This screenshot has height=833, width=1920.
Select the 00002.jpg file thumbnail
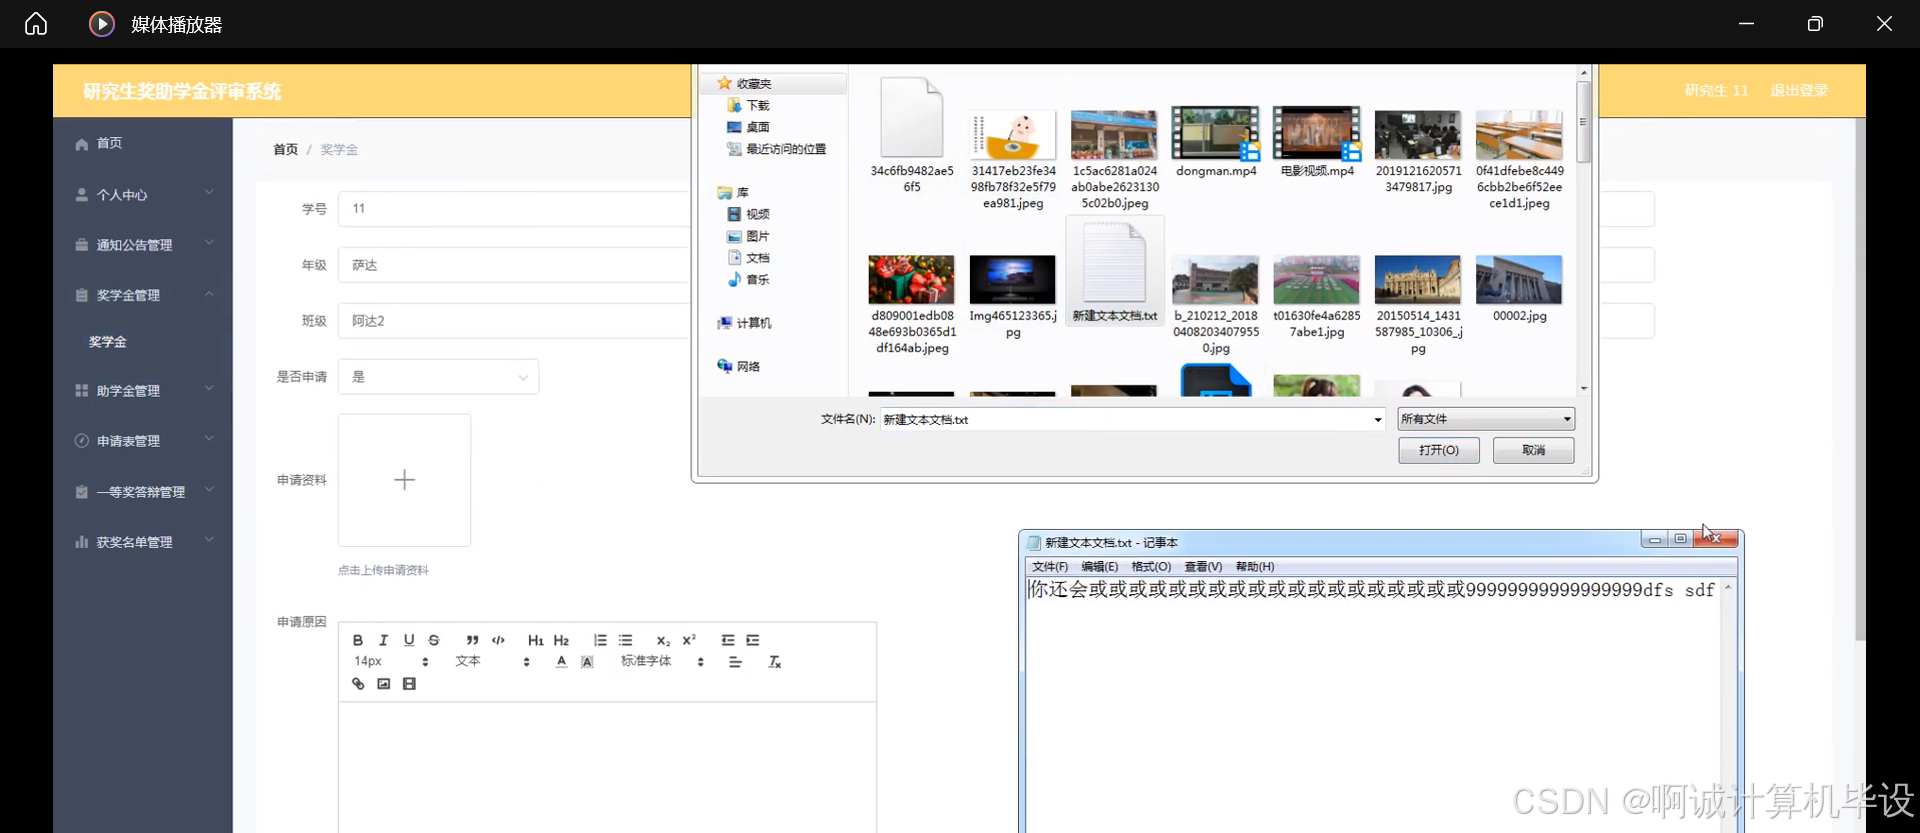coord(1519,280)
